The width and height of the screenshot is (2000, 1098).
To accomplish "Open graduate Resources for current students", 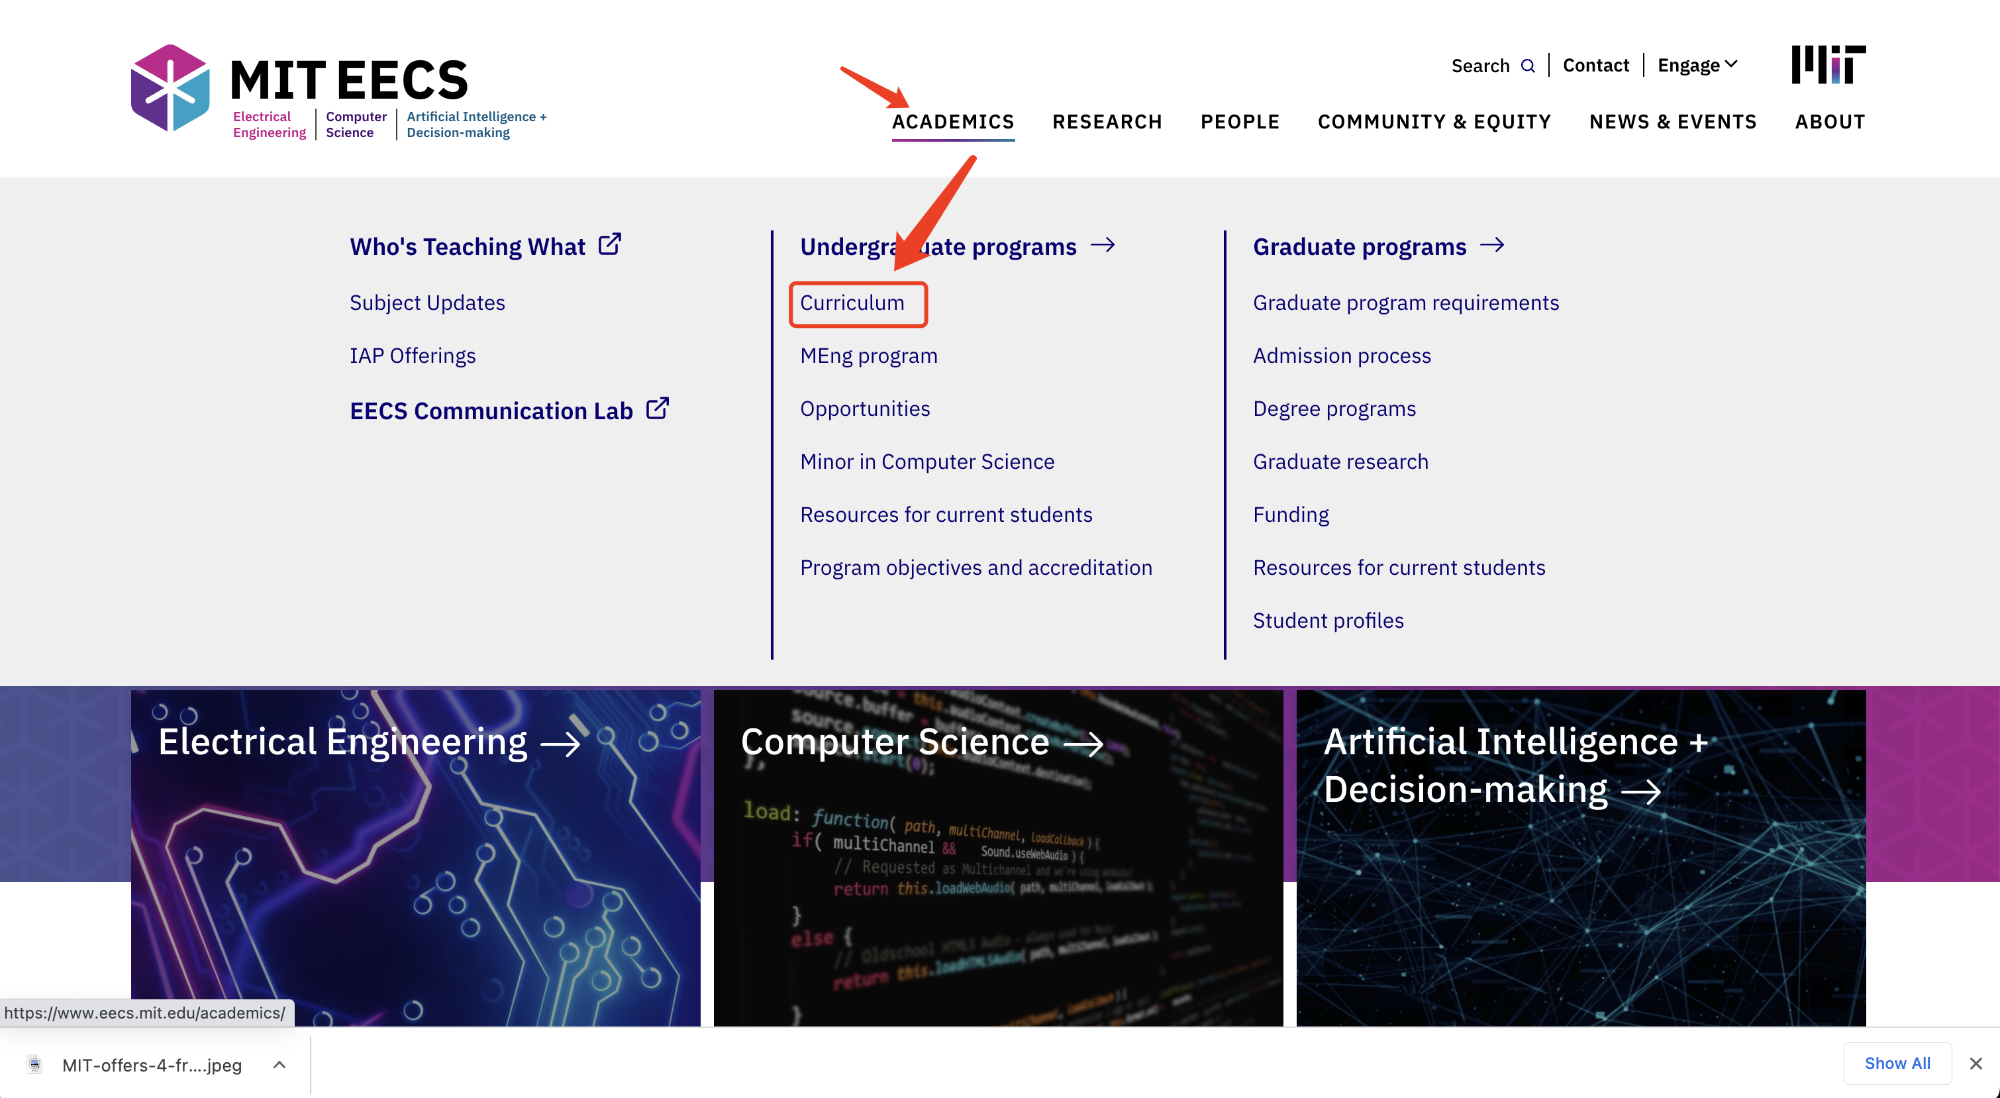I will [1399, 567].
